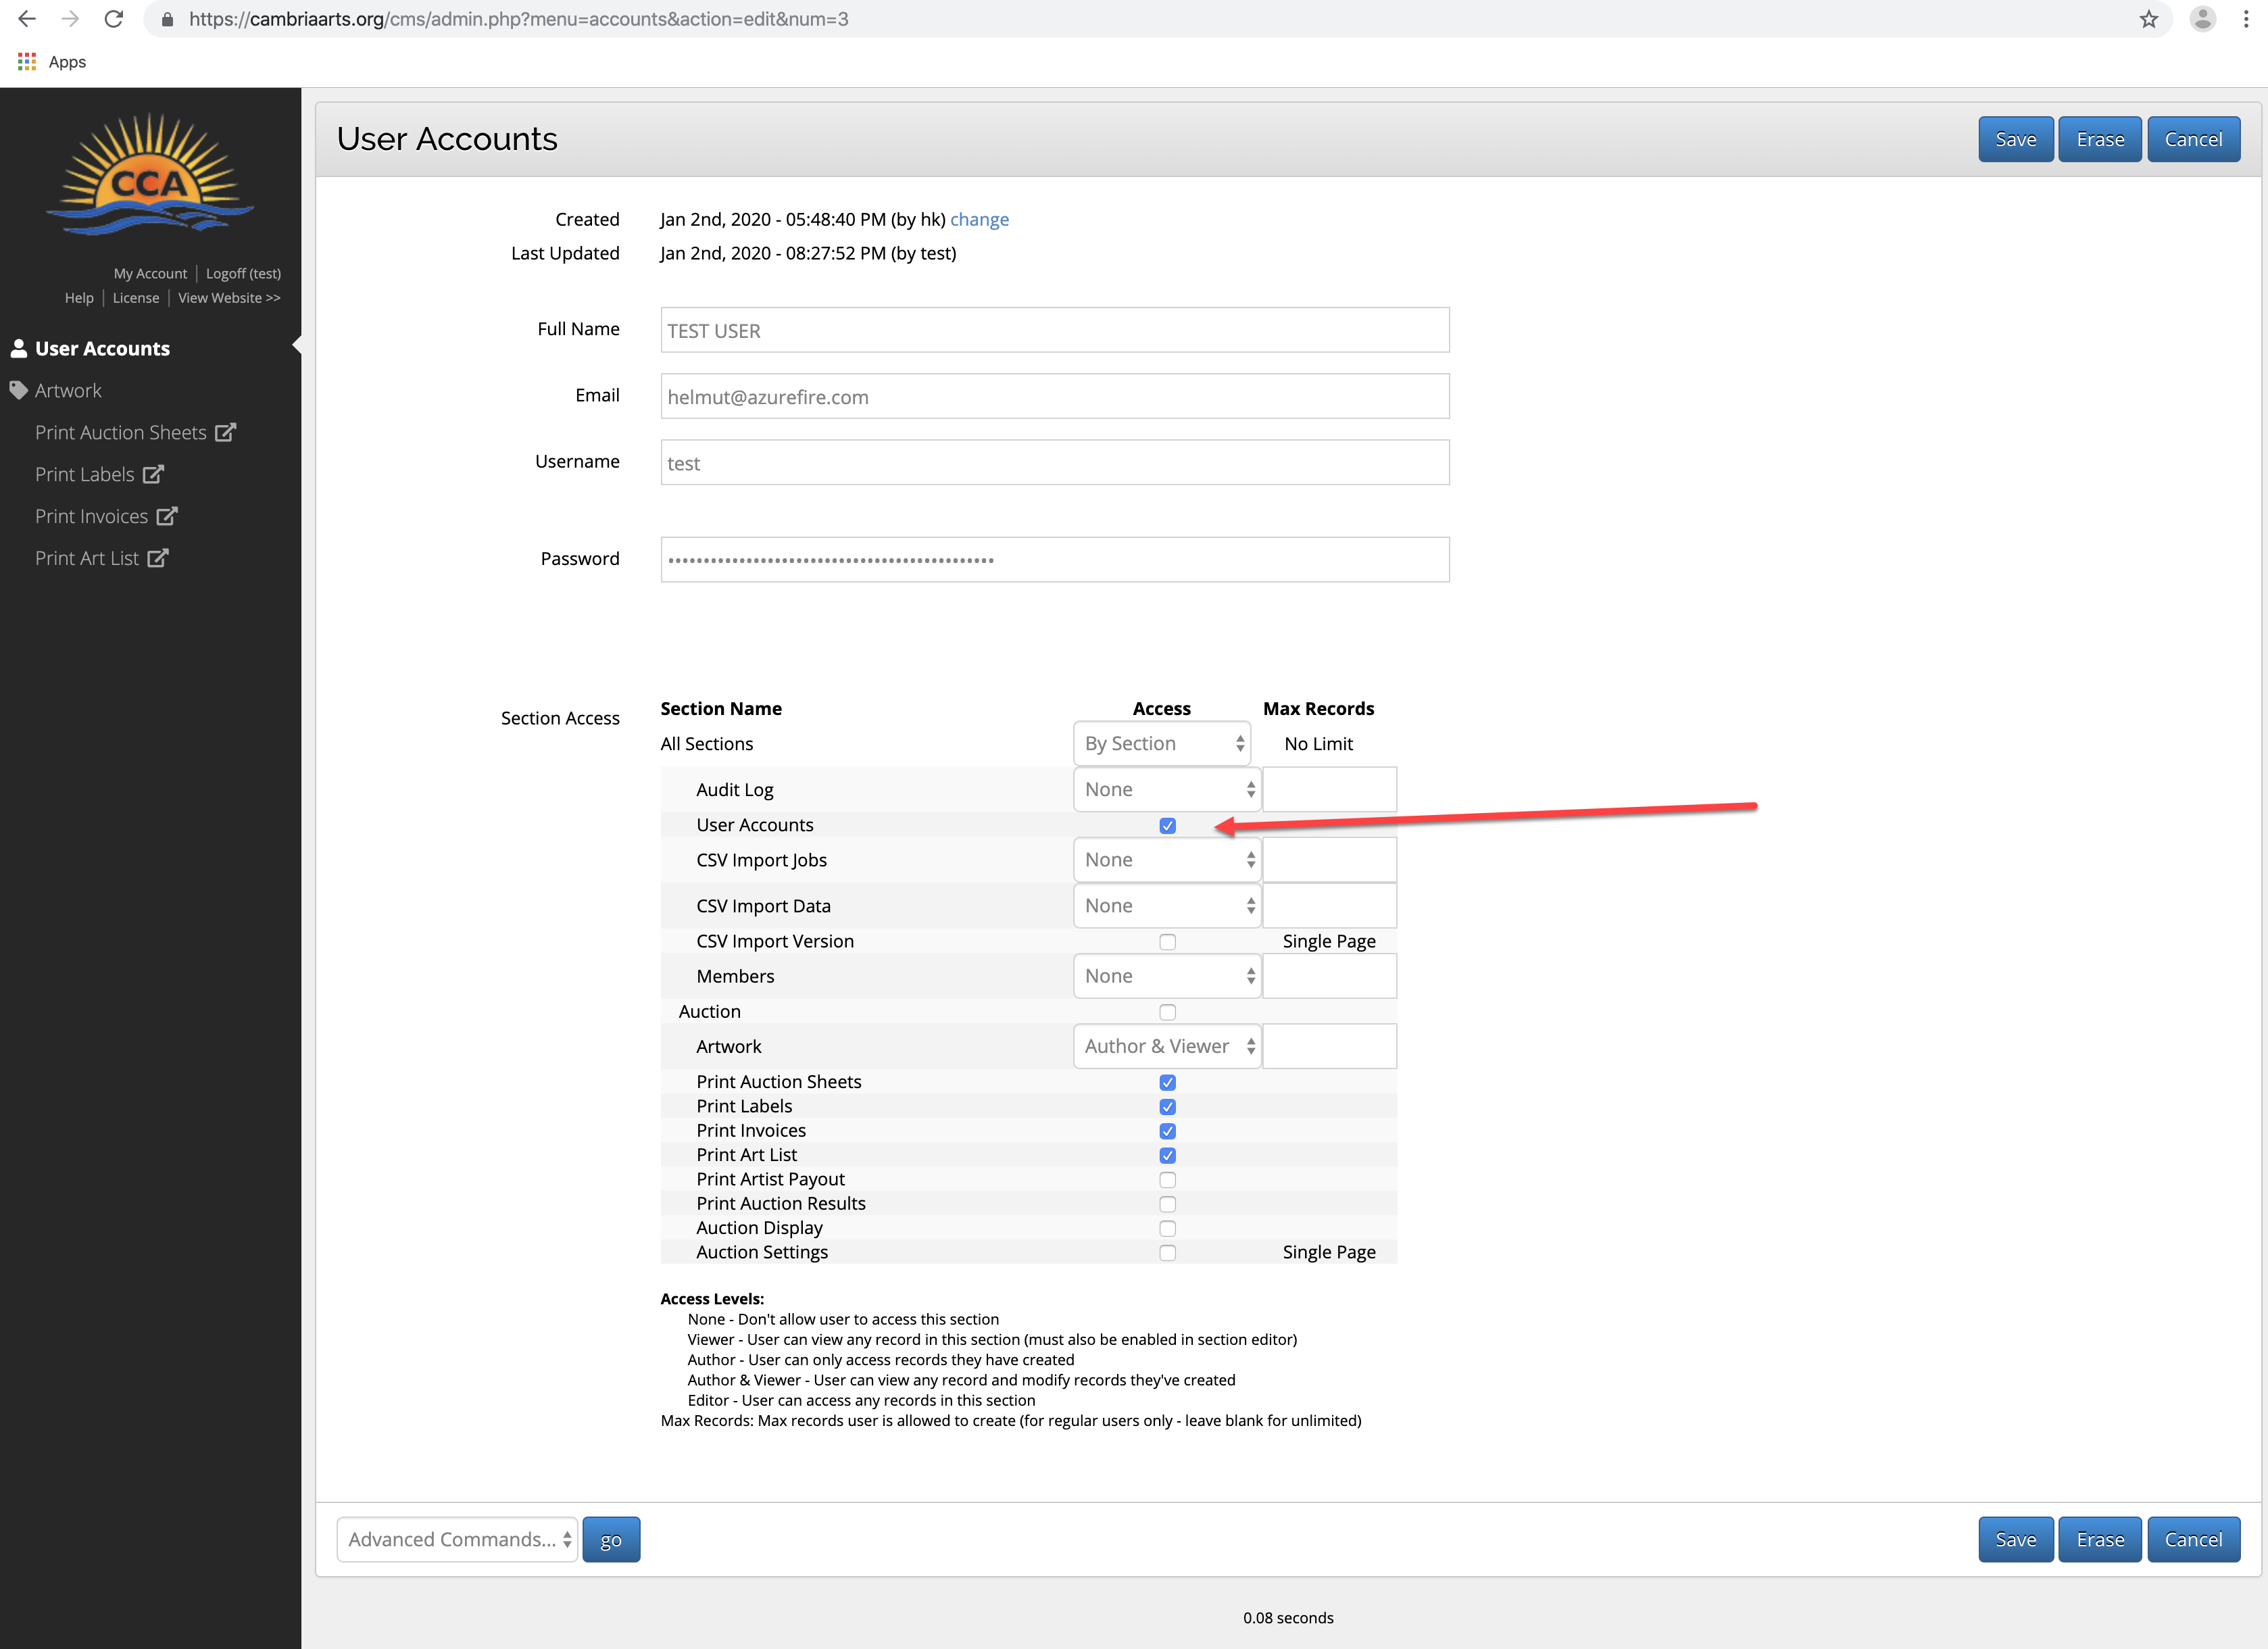Expand the Artwork access level dropdown
This screenshot has height=1649, width=2268.
[x=1167, y=1047]
